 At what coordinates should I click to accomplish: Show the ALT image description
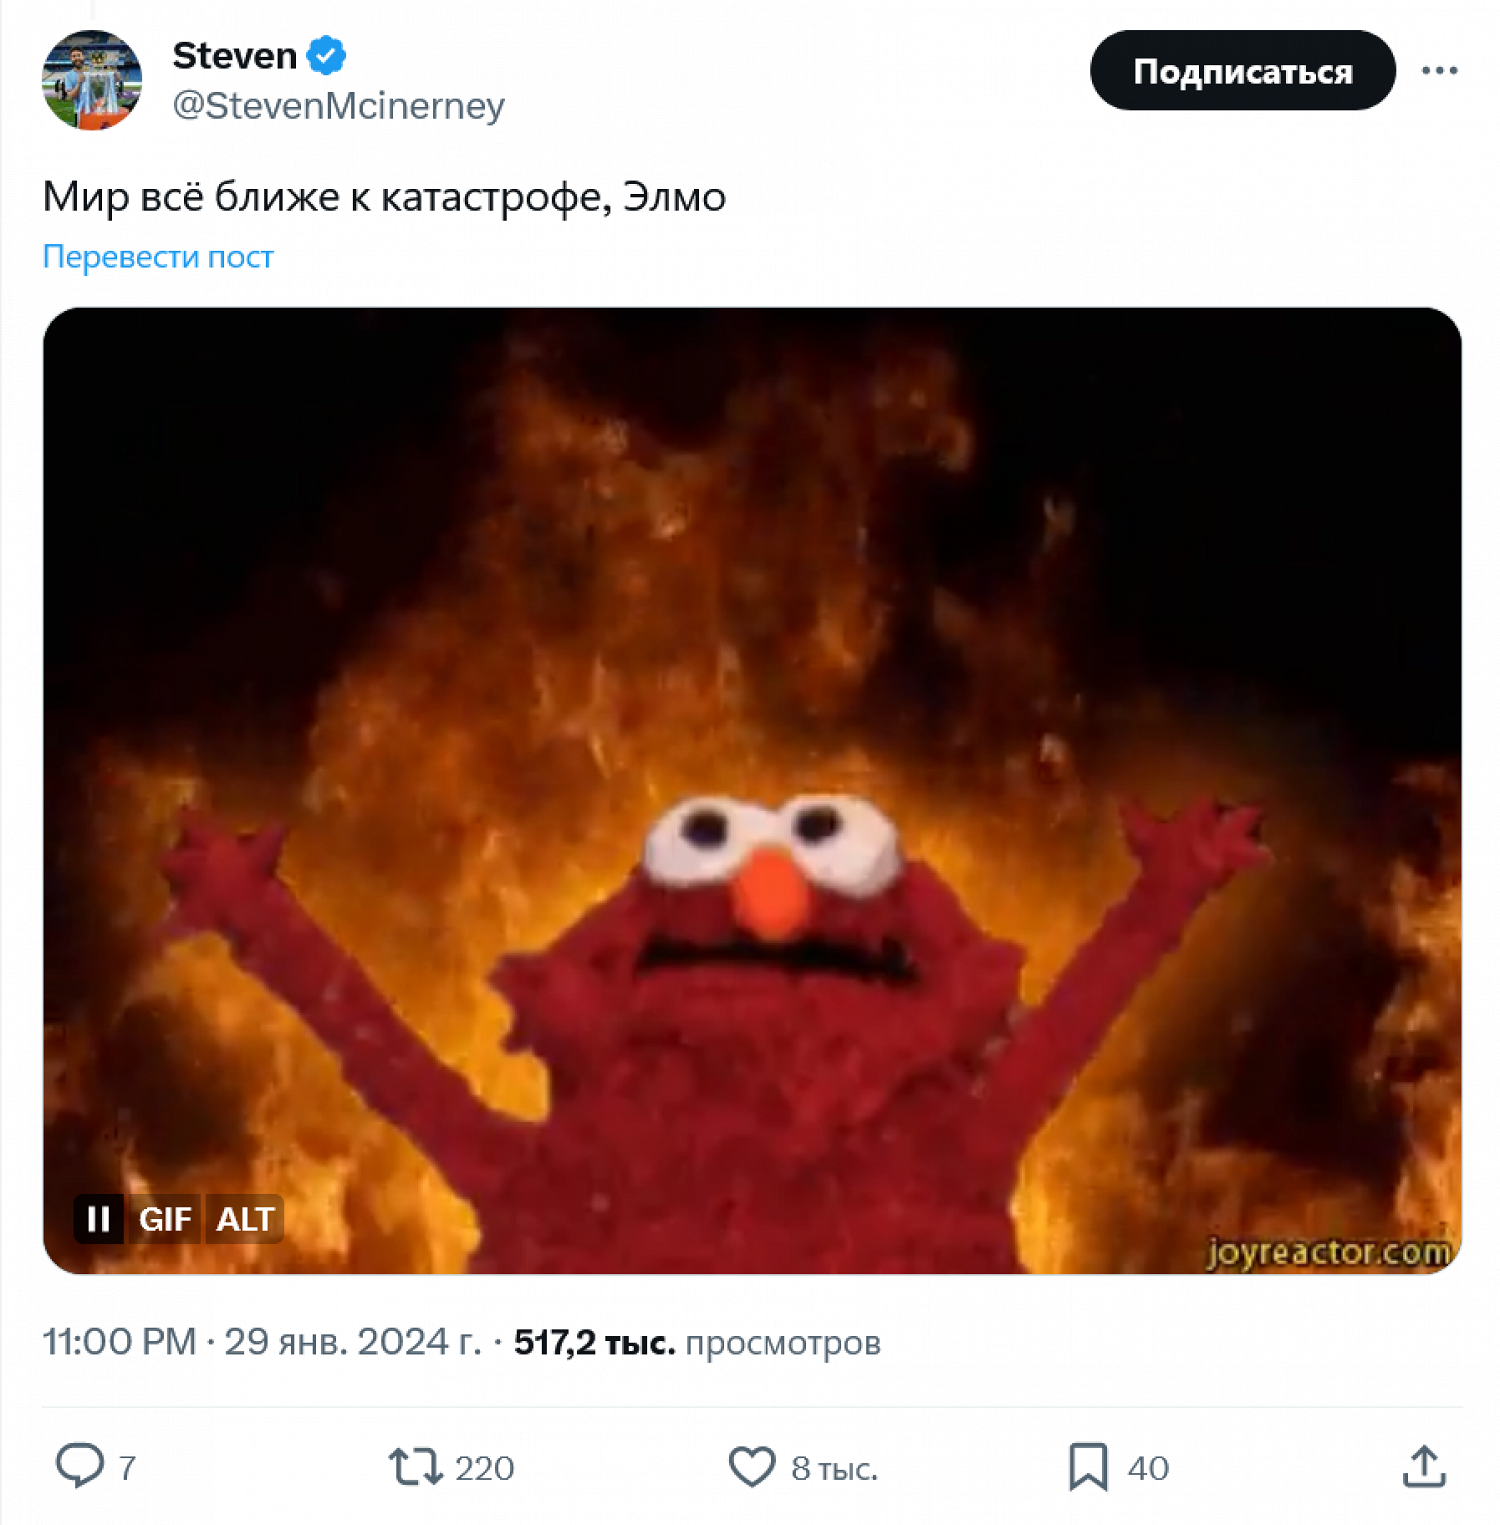click(x=245, y=1219)
